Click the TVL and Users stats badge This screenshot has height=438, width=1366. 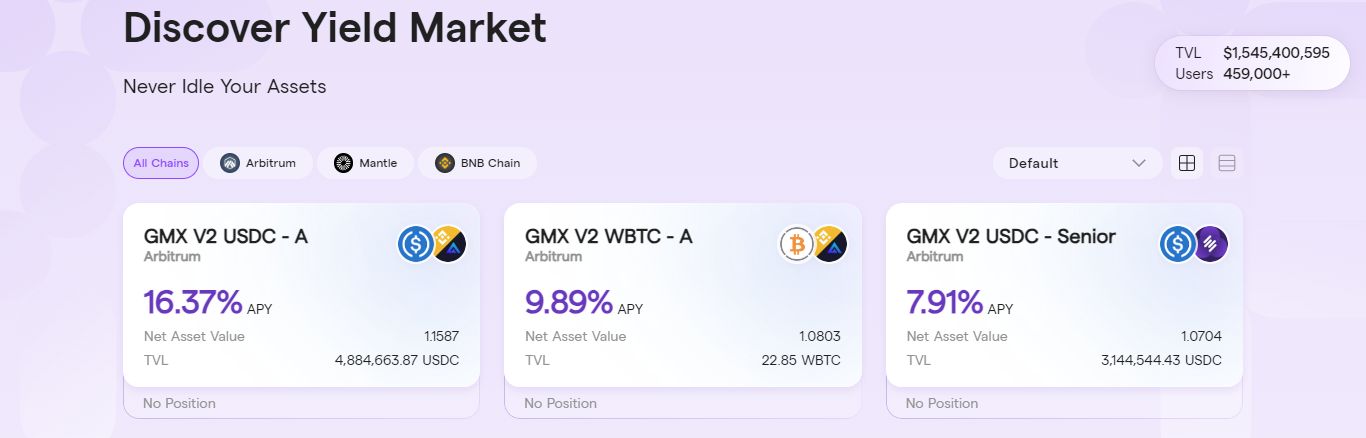point(1252,63)
